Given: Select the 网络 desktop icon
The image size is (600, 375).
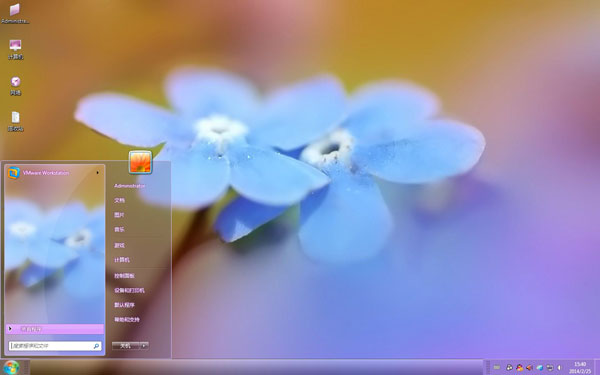Looking at the screenshot, I should (15, 85).
